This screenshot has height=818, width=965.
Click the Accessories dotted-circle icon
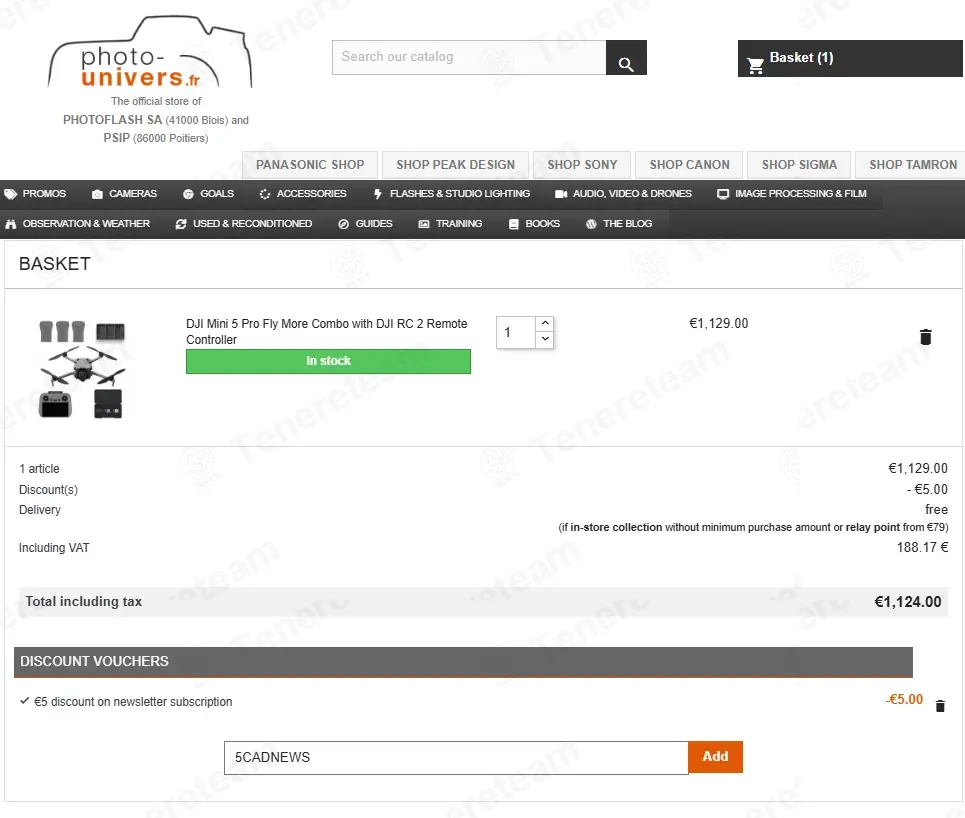coord(265,194)
